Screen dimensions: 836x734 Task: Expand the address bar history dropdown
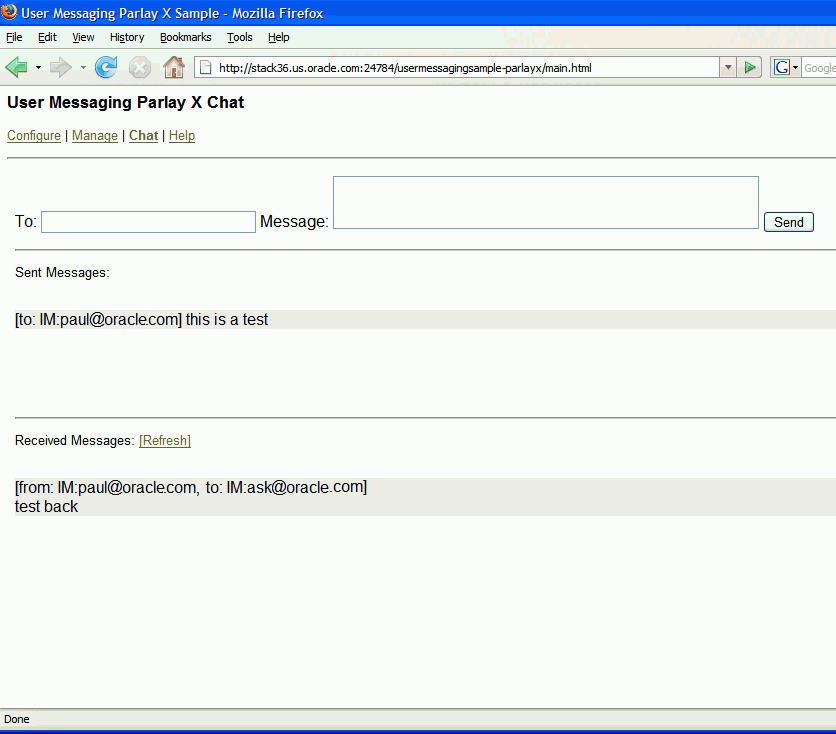[728, 68]
